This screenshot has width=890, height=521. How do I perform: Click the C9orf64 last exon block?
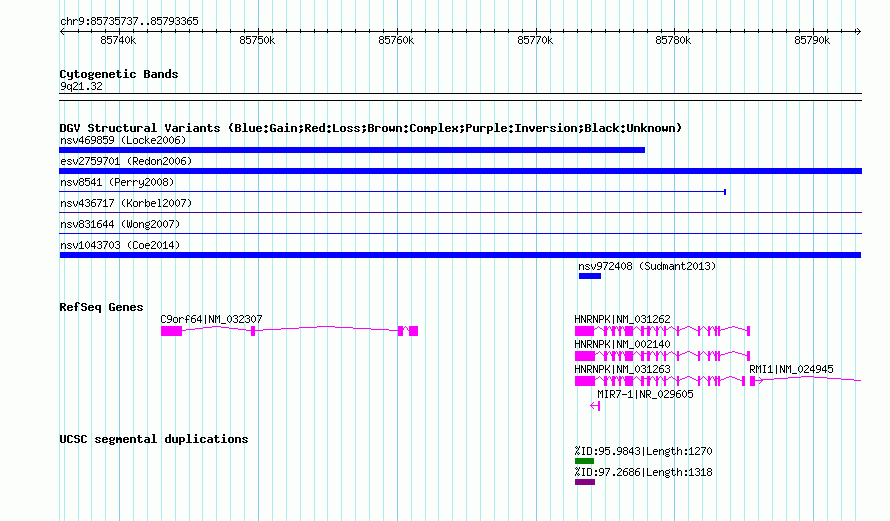(413, 331)
